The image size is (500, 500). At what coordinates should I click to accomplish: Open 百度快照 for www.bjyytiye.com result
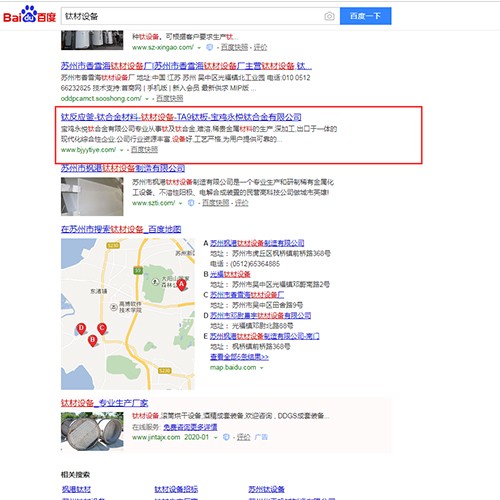[x=144, y=150]
